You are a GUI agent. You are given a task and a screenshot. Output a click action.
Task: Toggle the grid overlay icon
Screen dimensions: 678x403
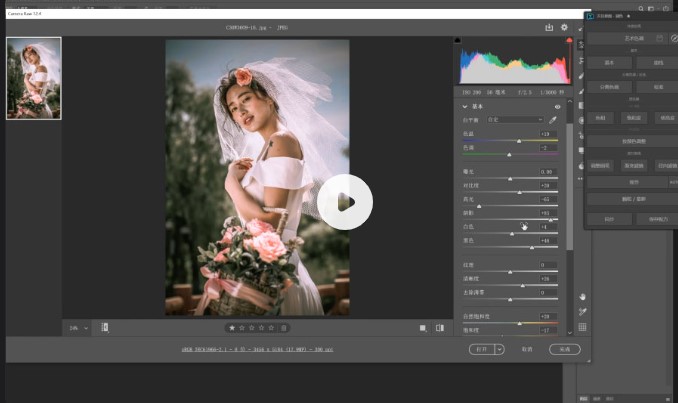tap(582, 327)
